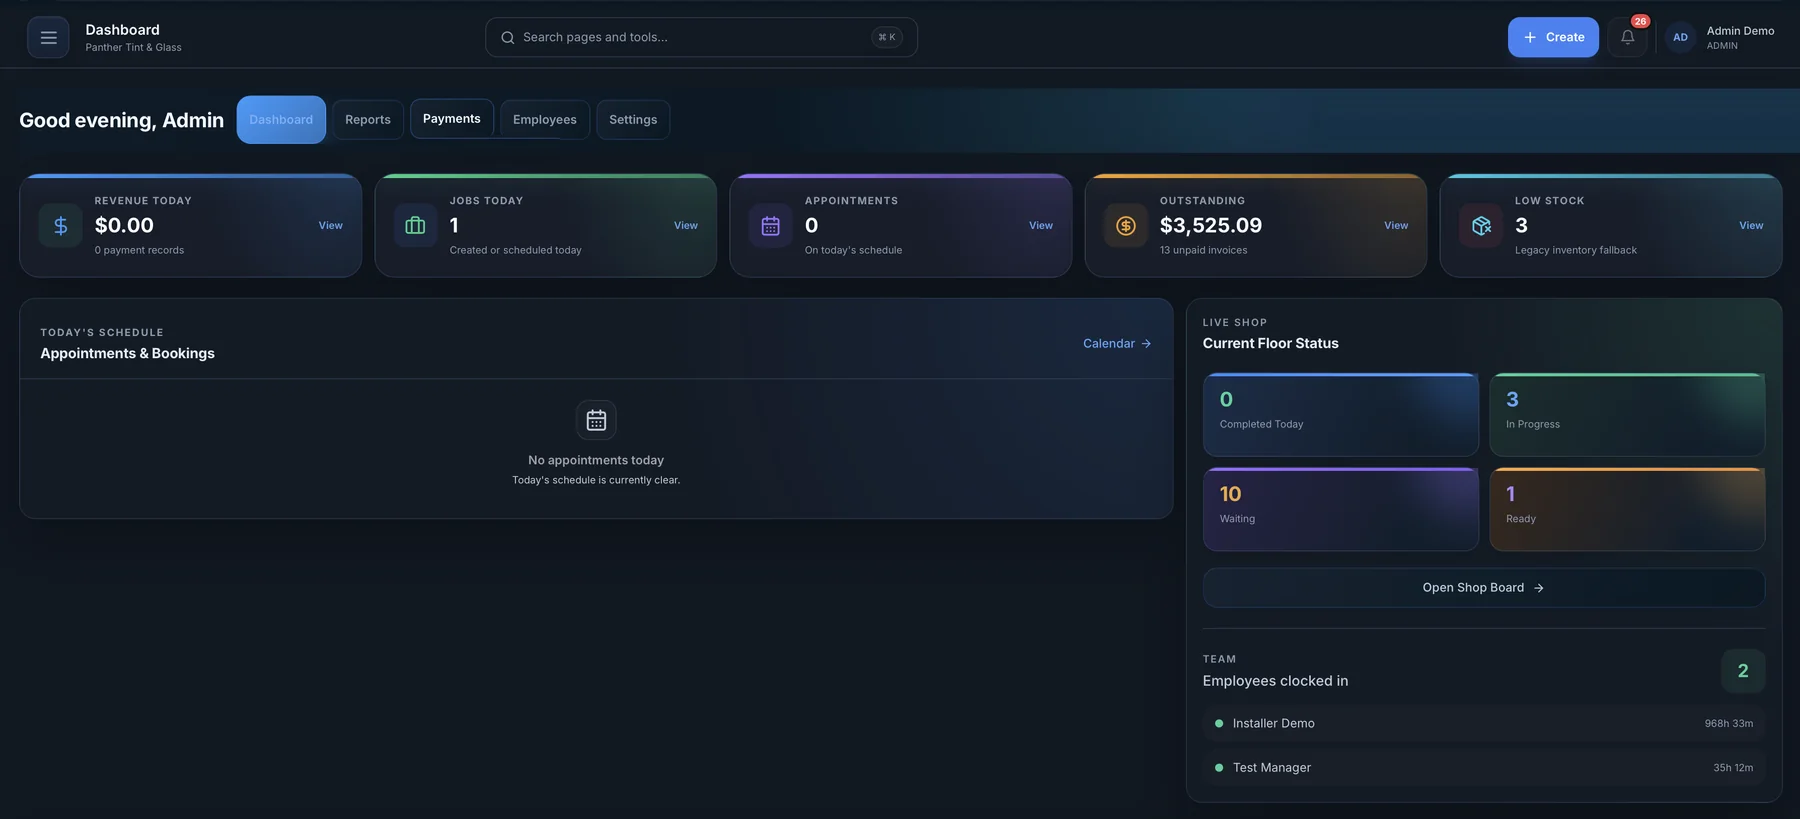Open the Settings tab
1800x819 pixels.
(633, 120)
